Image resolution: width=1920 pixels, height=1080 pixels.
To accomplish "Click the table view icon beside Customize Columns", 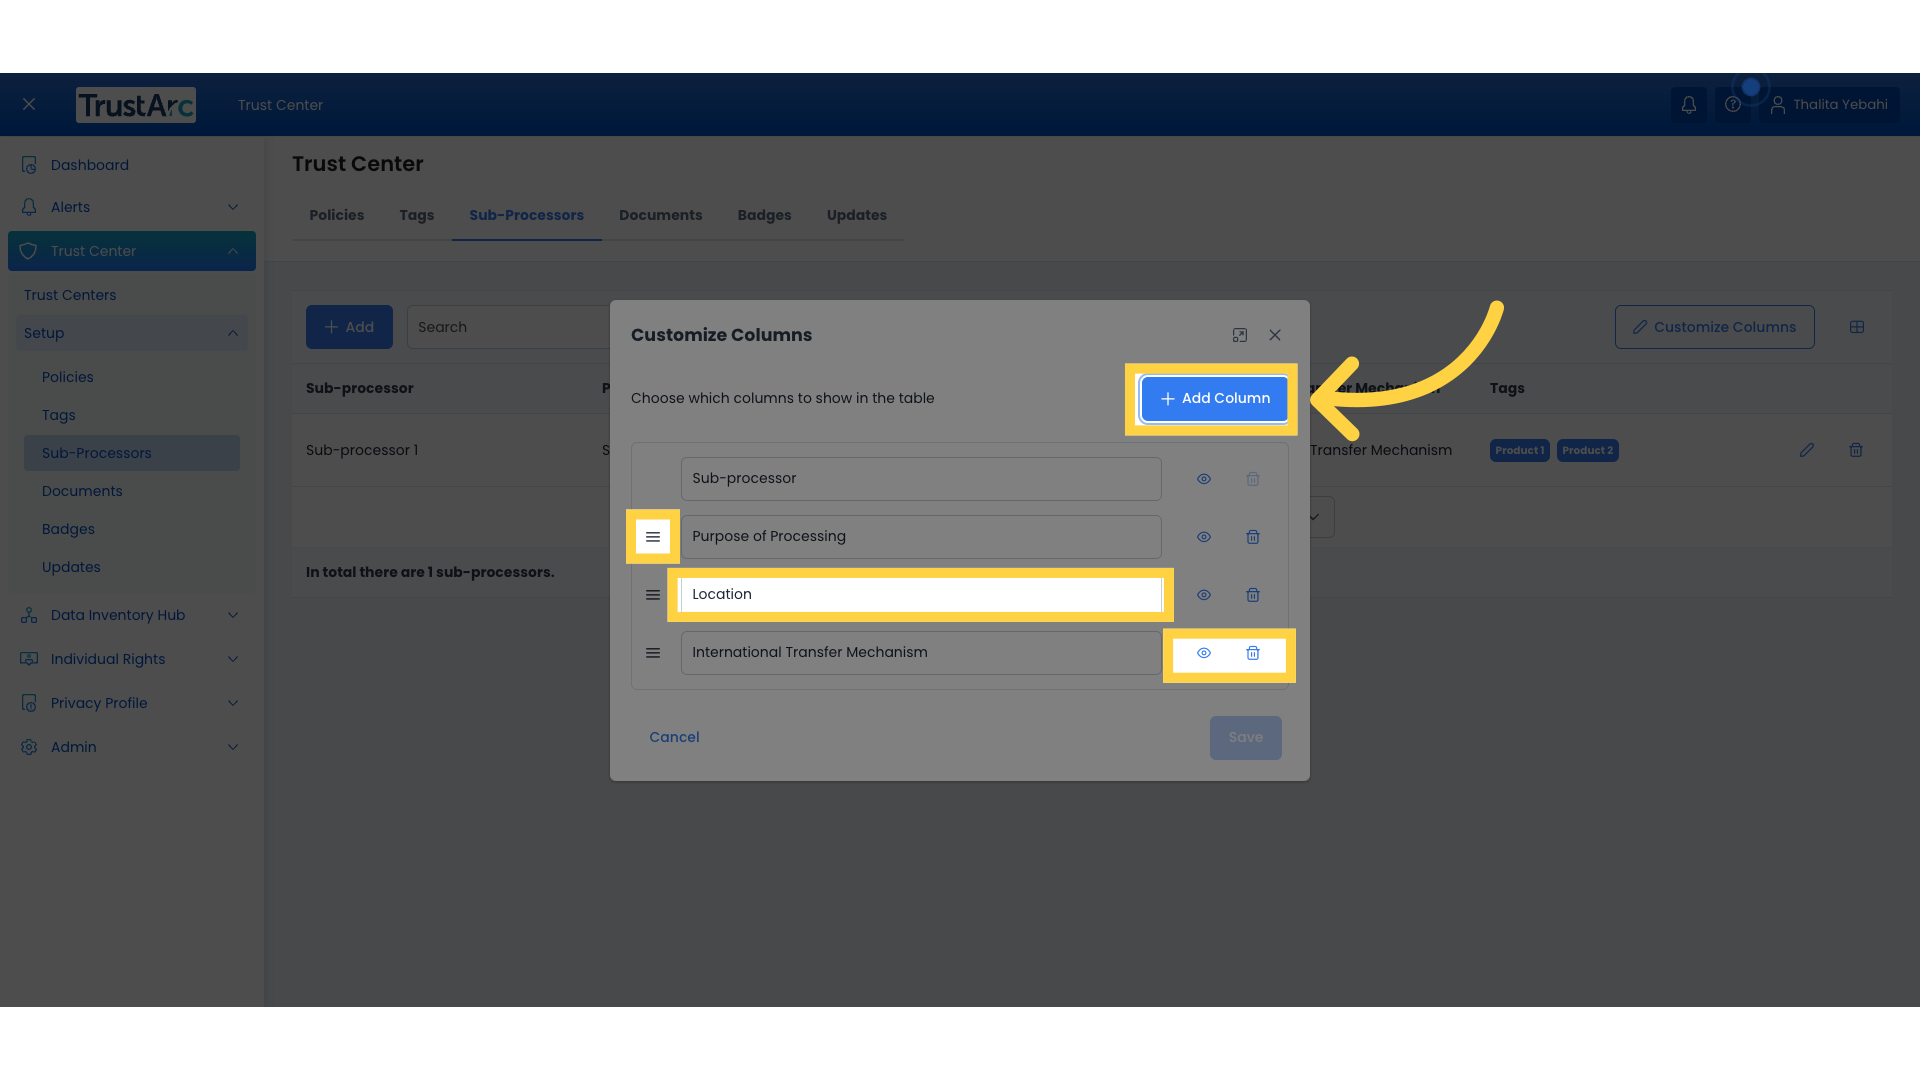I will pos(1858,327).
